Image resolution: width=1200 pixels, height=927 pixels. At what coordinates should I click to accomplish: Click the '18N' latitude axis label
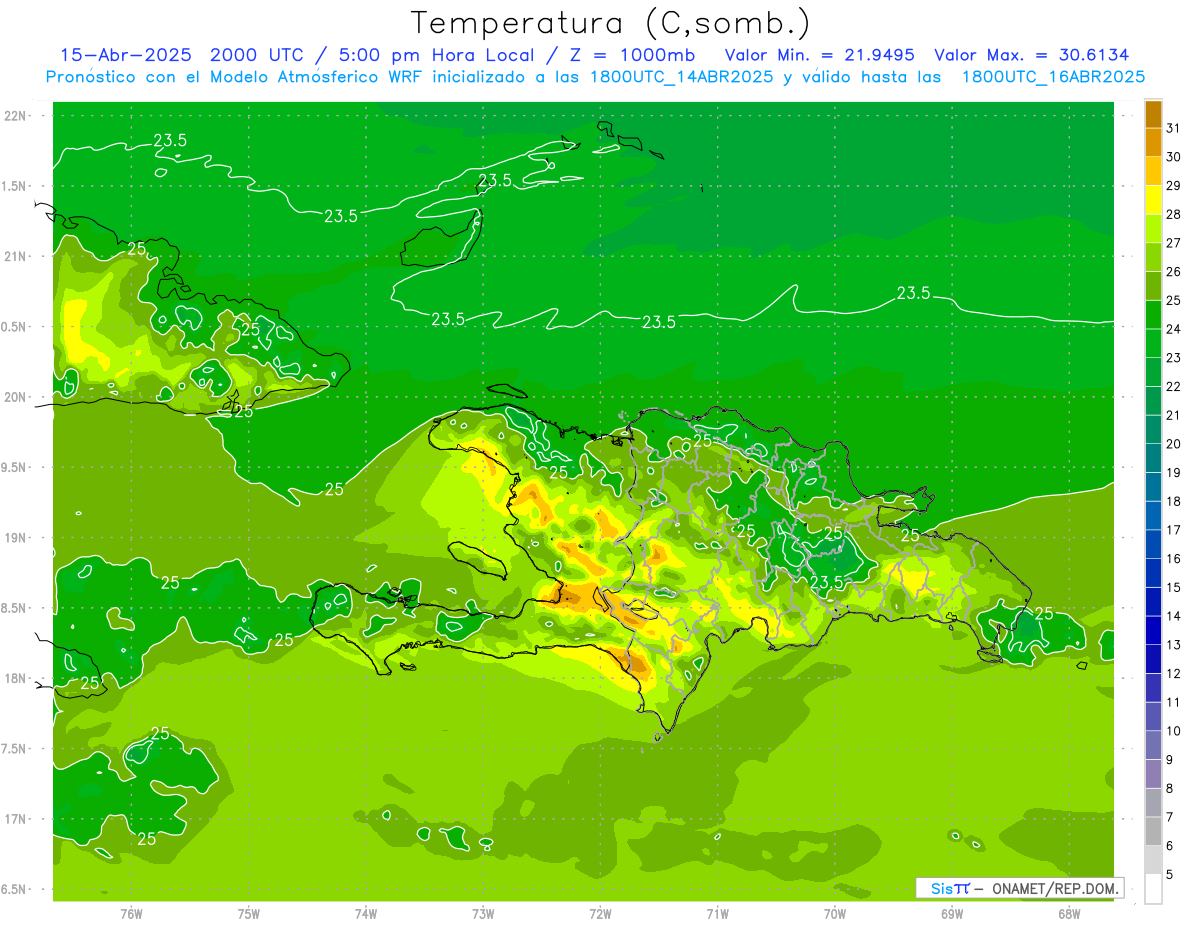pos(17,678)
